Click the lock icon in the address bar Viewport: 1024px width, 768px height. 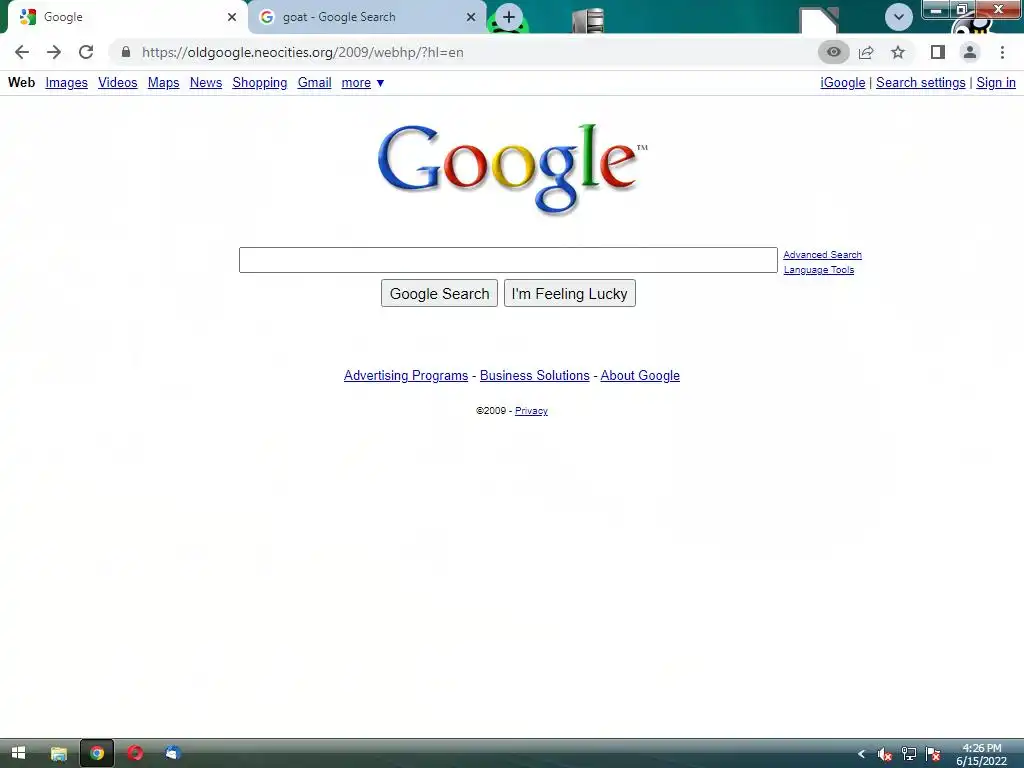[x=126, y=52]
